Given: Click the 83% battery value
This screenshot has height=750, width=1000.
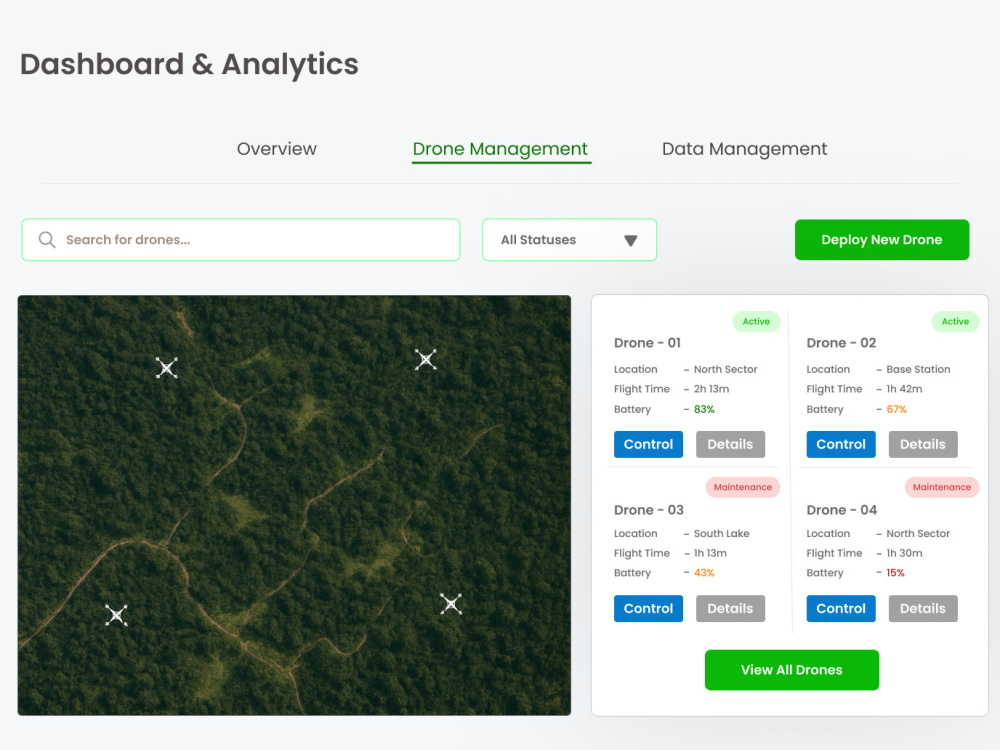Looking at the screenshot, I should click(704, 409).
